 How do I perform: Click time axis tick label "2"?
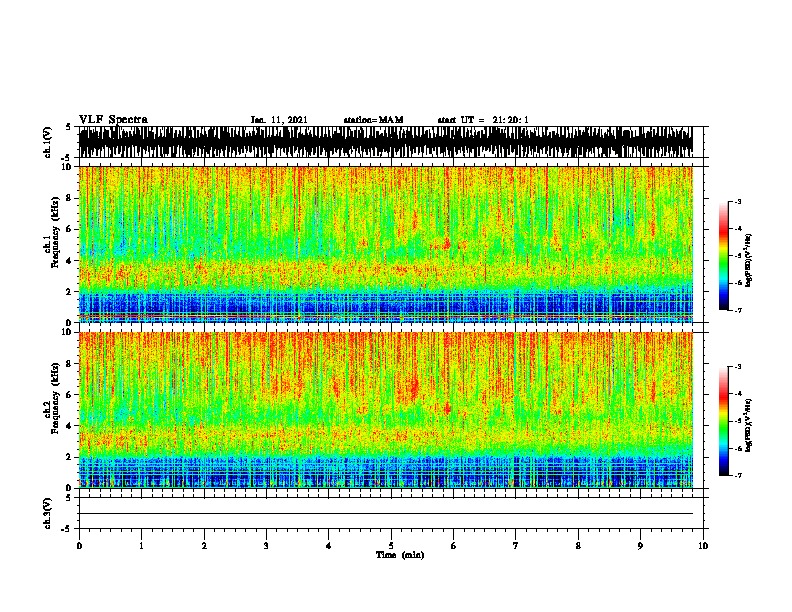pyautogui.click(x=204, y=546)
